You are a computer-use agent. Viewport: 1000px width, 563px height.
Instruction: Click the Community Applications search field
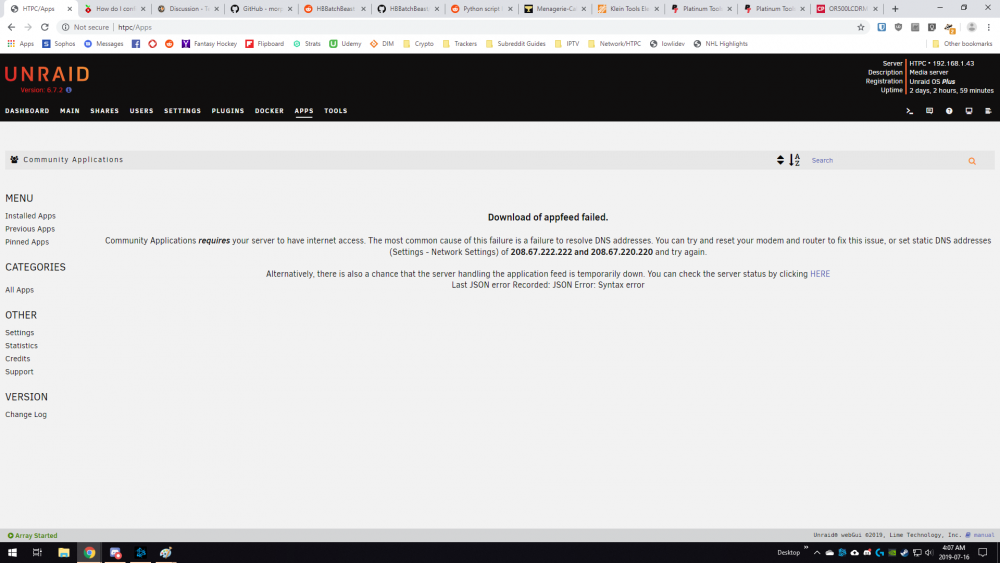pyautogui.click(x=886, y=161)
